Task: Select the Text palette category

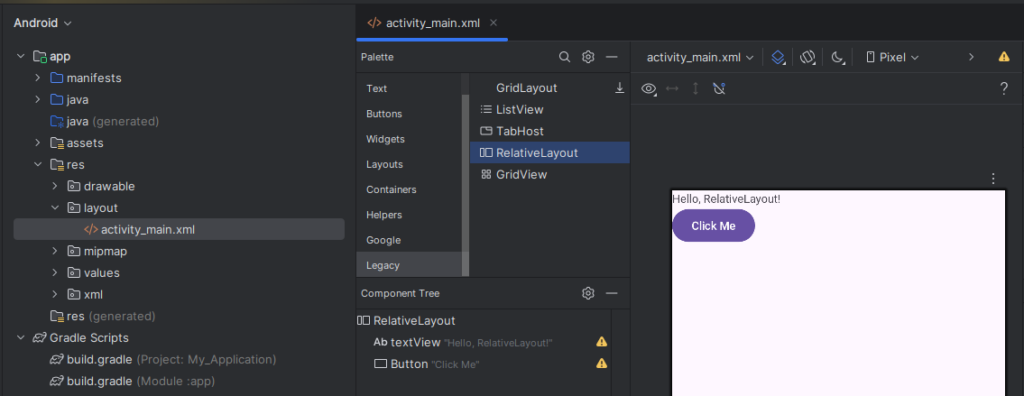Action: click(409, 88)
